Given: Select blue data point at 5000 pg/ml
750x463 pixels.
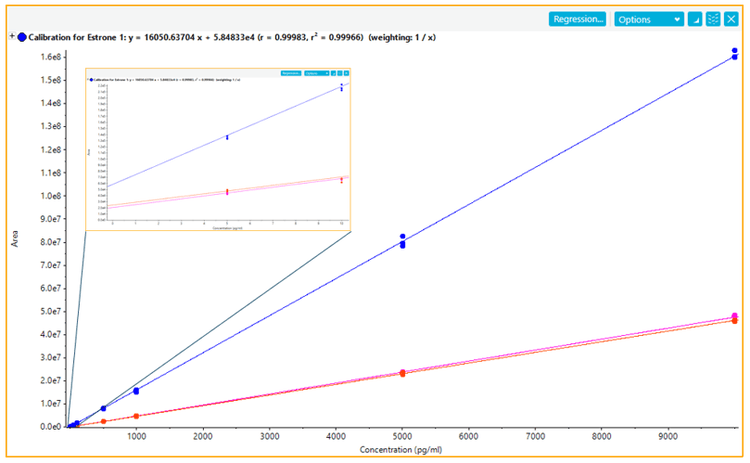Looking at the screenshot, I should click(402, 242).
